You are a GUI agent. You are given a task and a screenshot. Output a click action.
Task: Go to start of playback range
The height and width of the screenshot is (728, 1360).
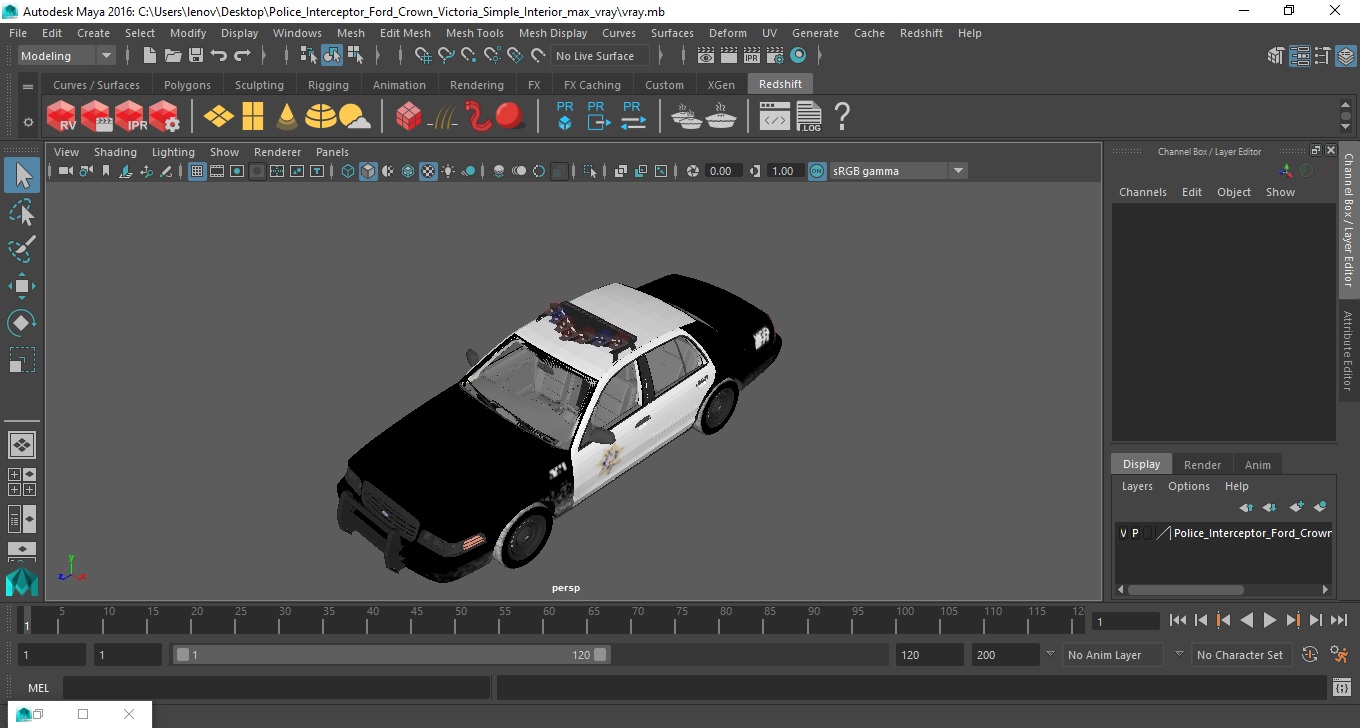(x=1178, y=620)
